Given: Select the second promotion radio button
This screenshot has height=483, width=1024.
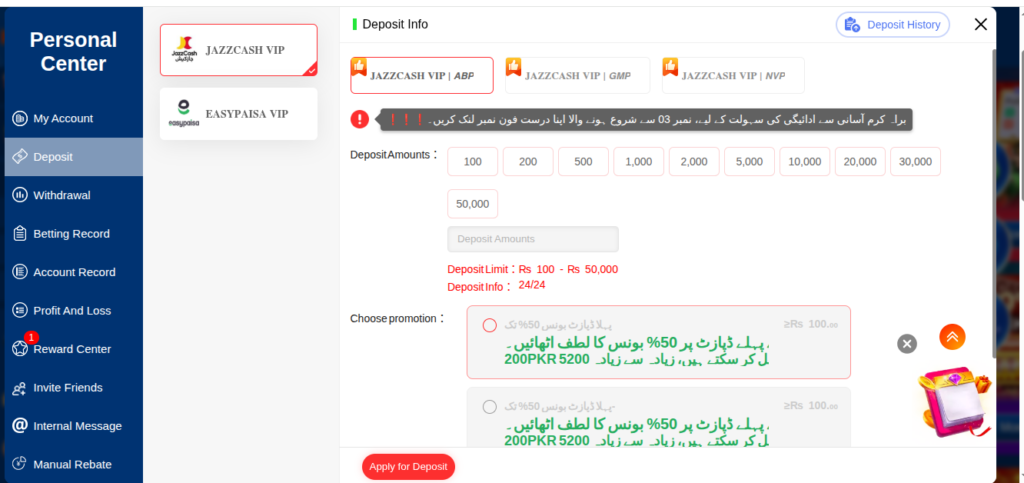Looking at the screenshot, I should coord(489,407).
